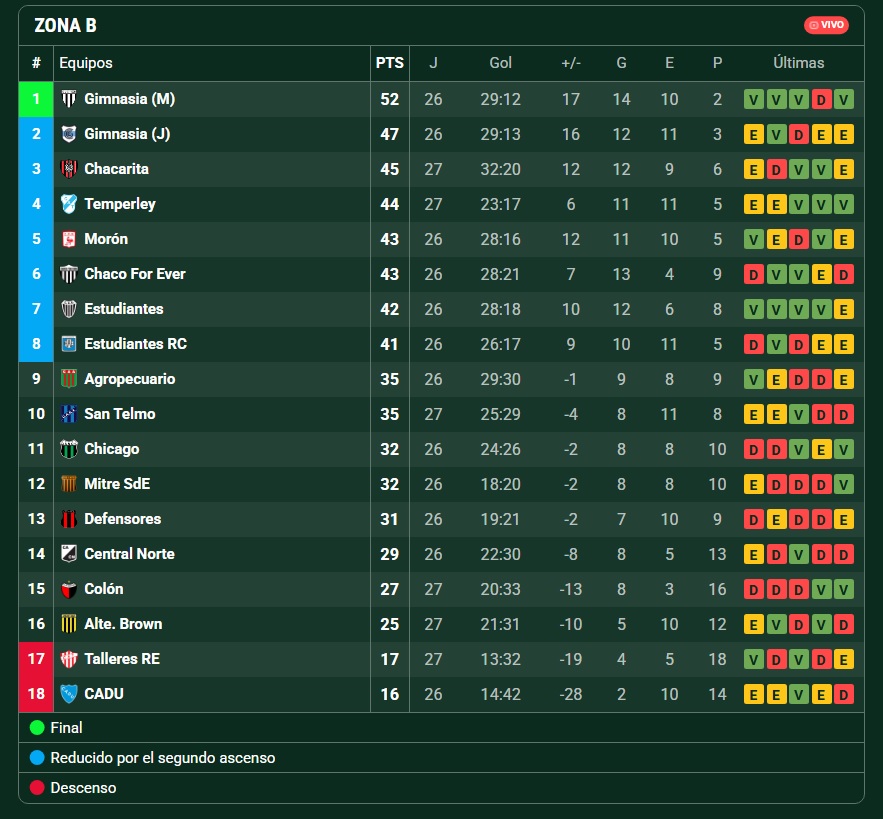Click the green Final legend dot
883x819 pixels.
(x=37, y=728)
